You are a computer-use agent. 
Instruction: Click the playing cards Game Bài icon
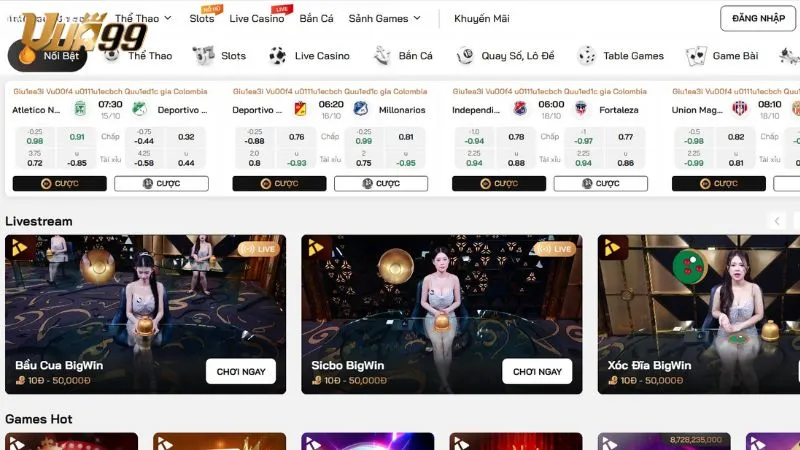[697, 56]
